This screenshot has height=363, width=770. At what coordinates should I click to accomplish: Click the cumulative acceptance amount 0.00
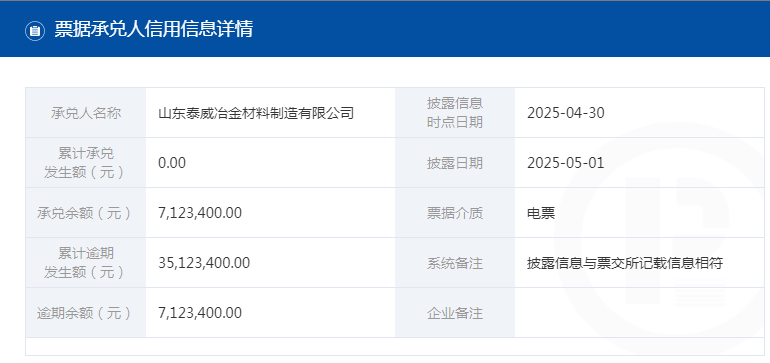tap(172, 163)
